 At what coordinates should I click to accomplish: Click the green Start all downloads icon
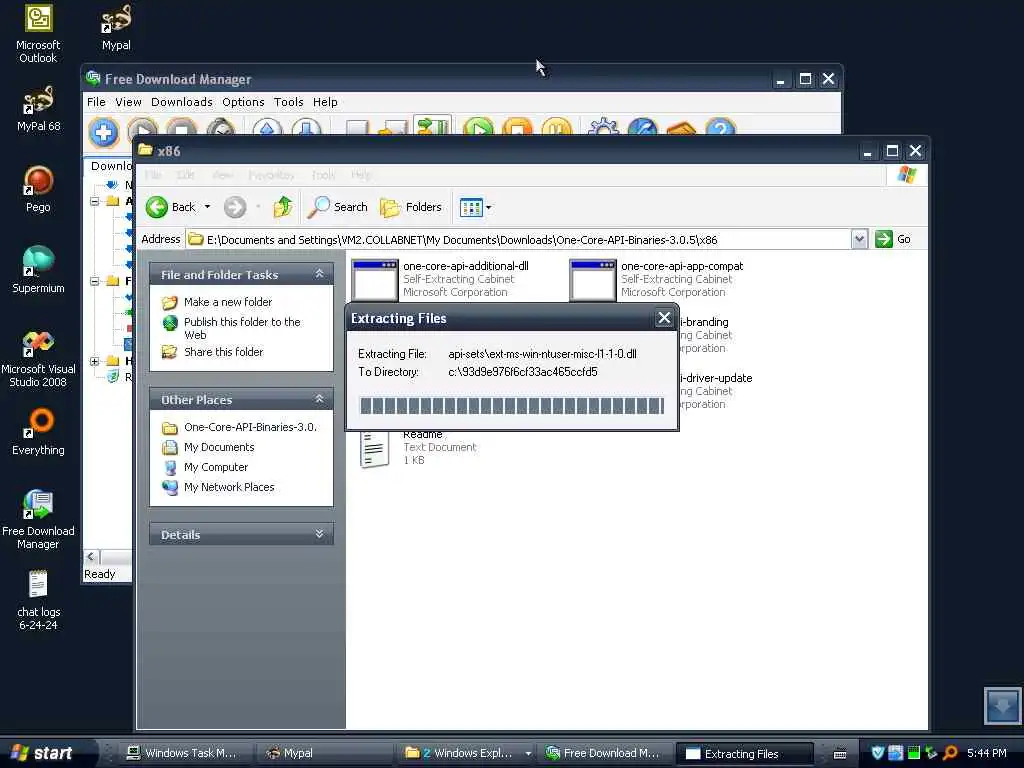(x=479, y=129)
